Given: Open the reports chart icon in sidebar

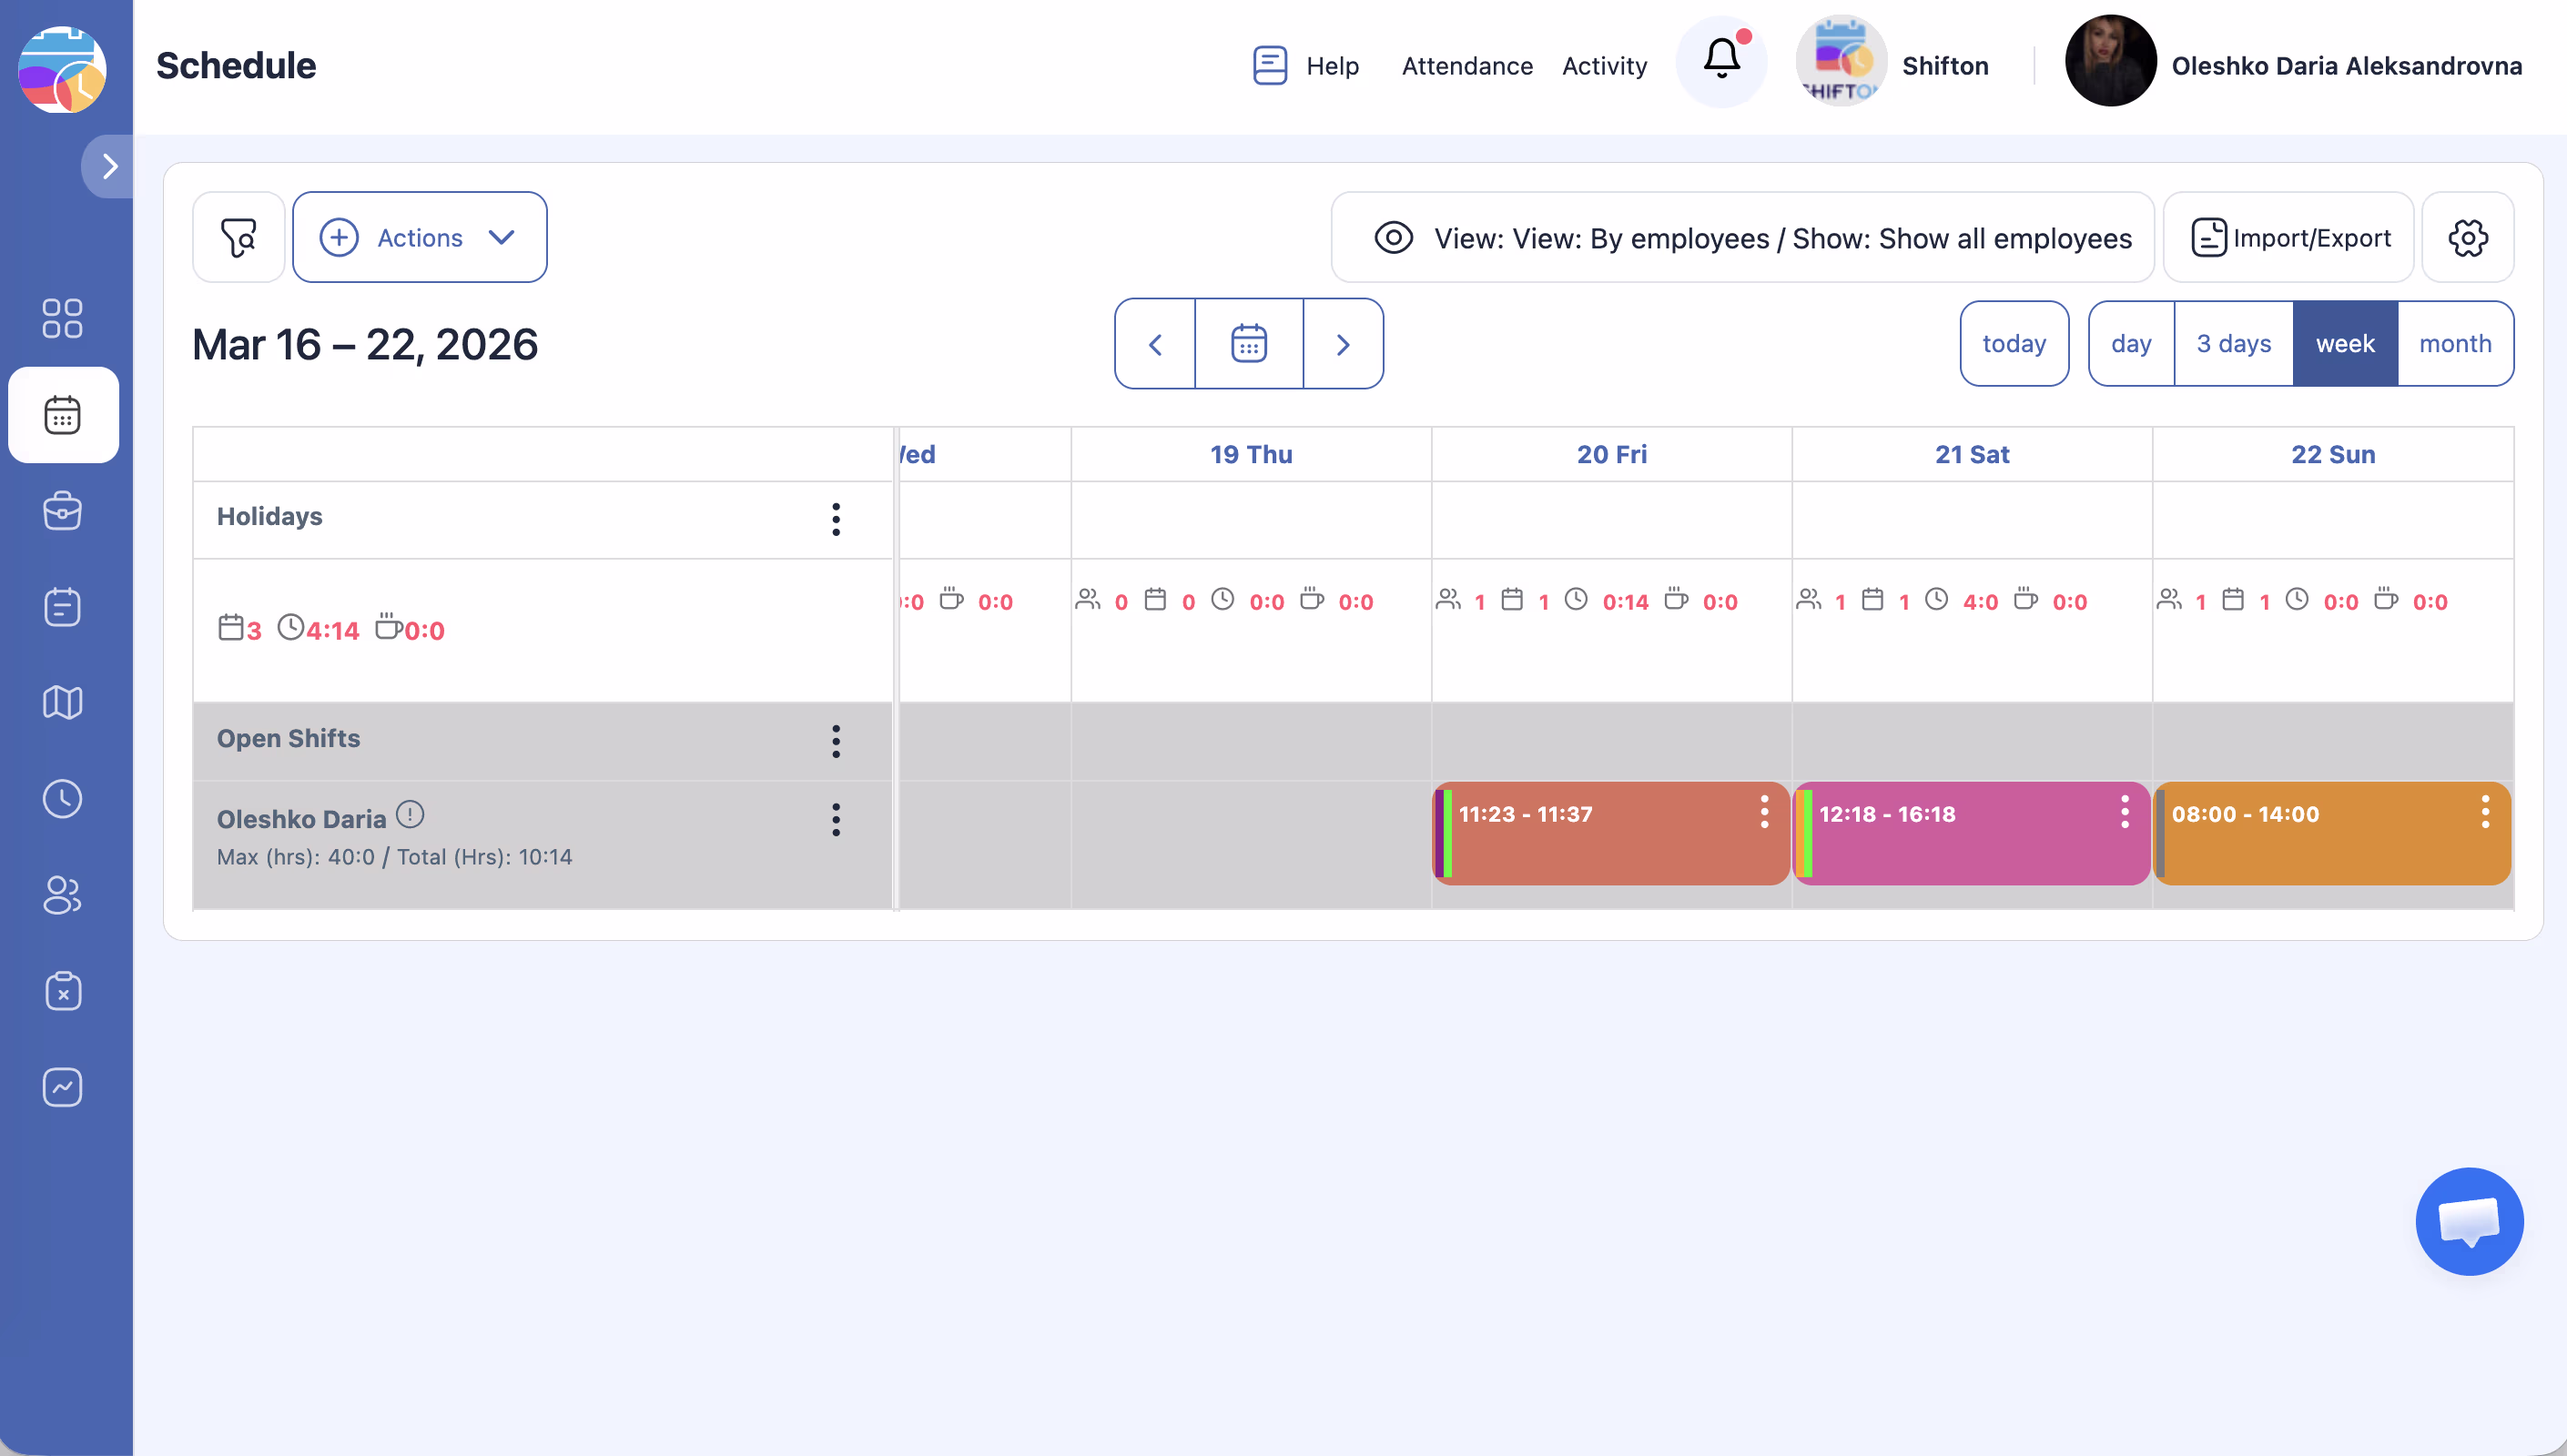Looking at the screenshot, I should 62,1087.
